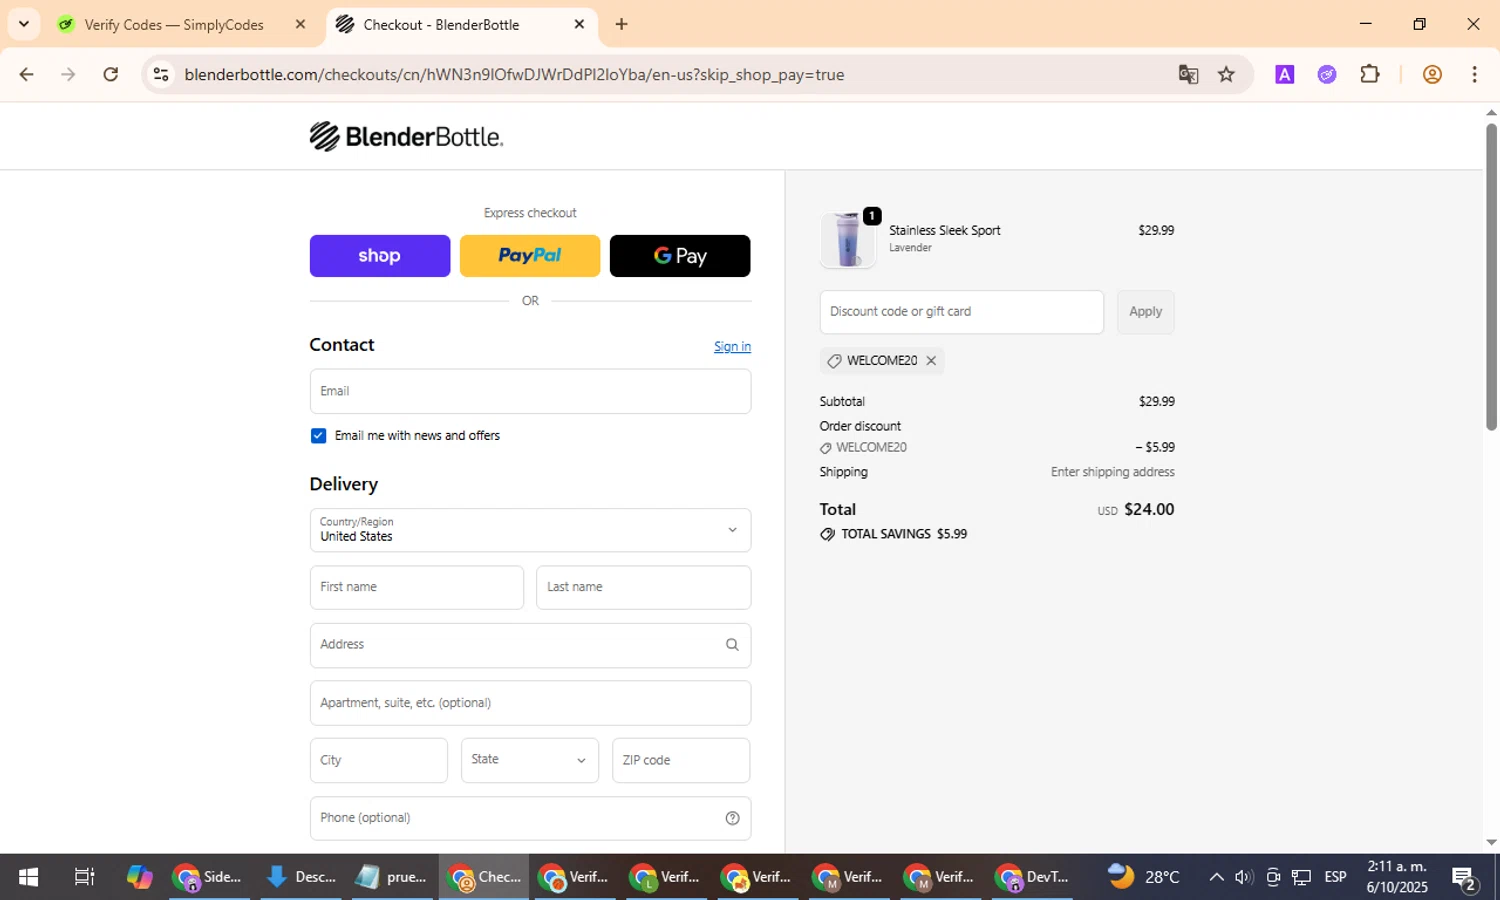Open the Chrome profile menu
Image resolution: width=1500 pixels, height=900 pixels.
[1432, 75]
